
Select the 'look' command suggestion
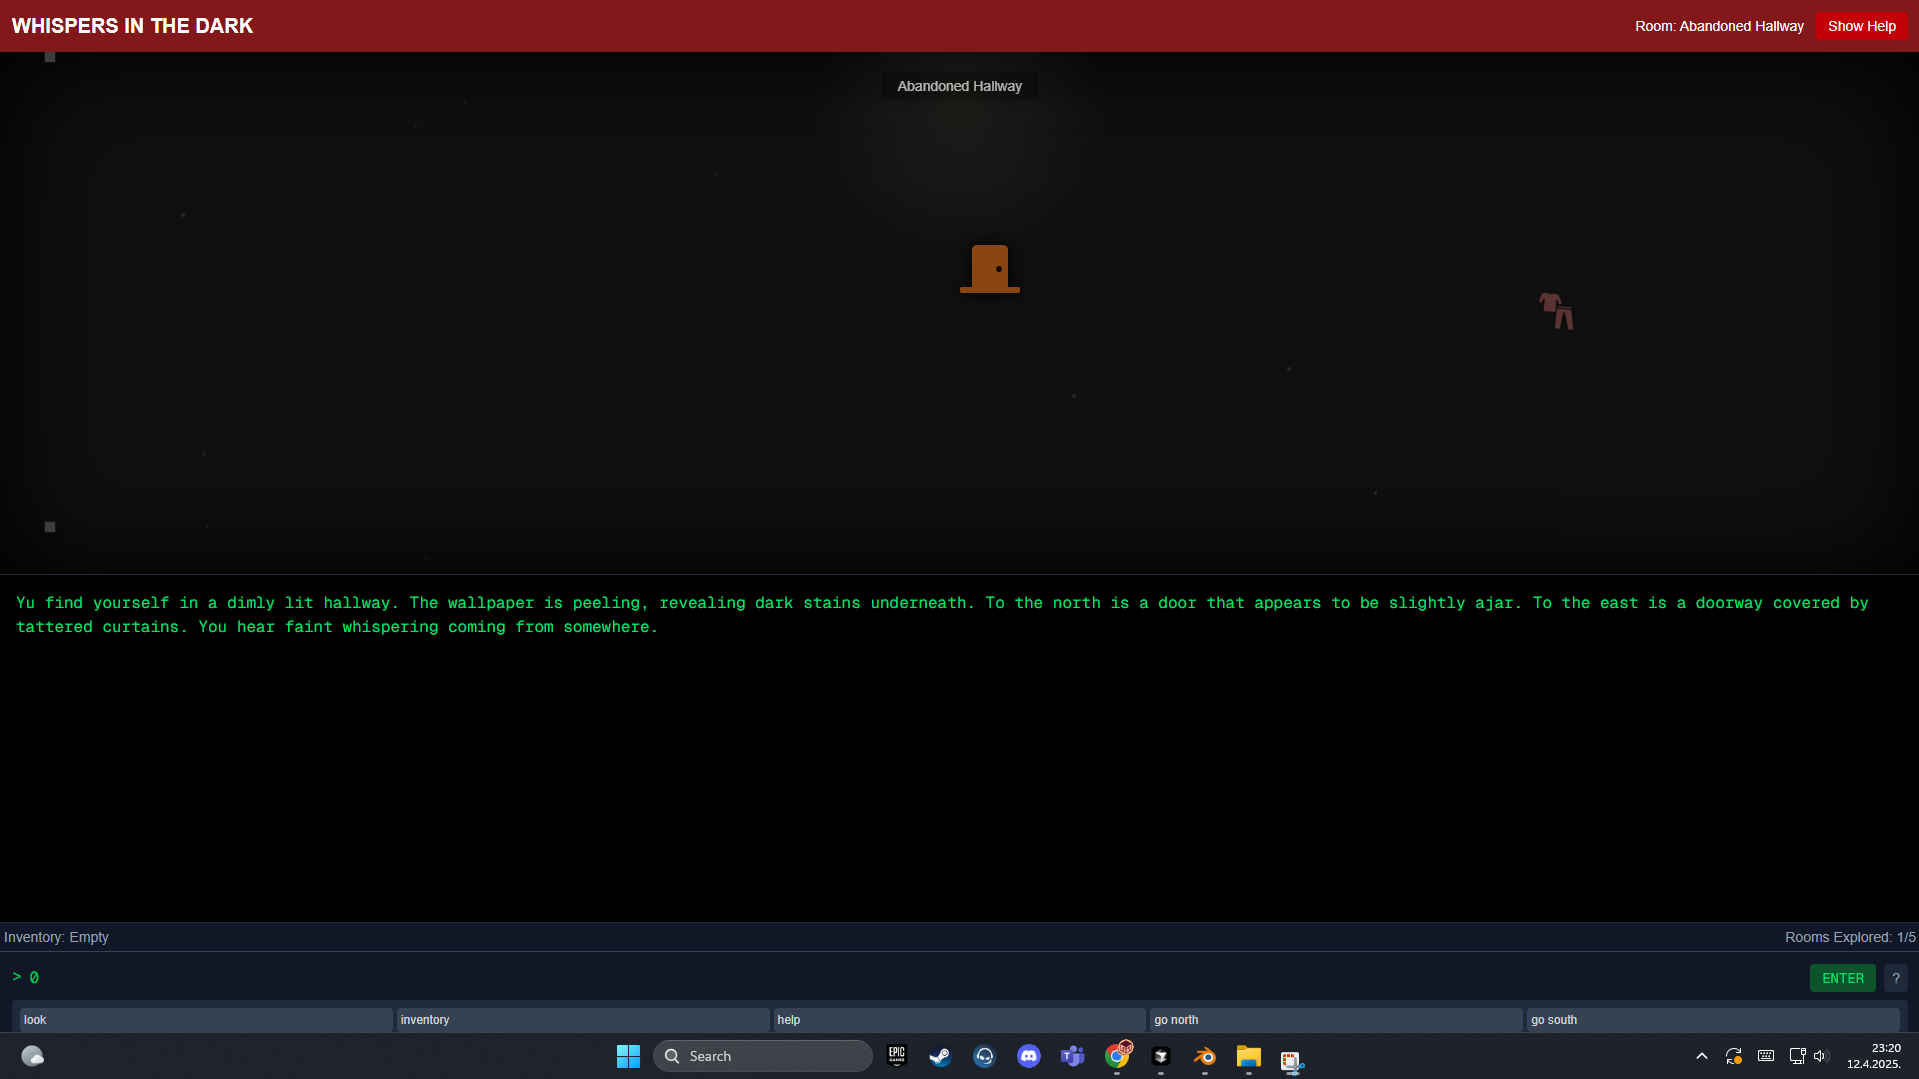206,1020
